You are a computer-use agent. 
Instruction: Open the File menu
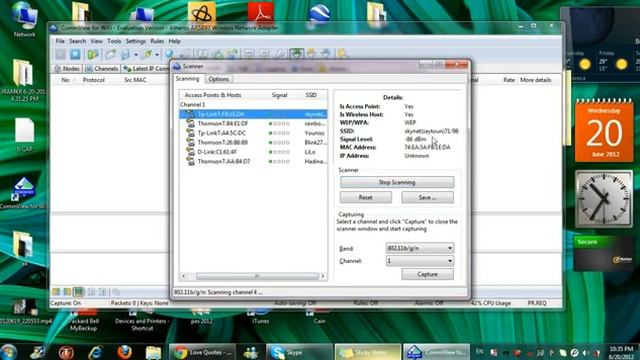(60, 41)
